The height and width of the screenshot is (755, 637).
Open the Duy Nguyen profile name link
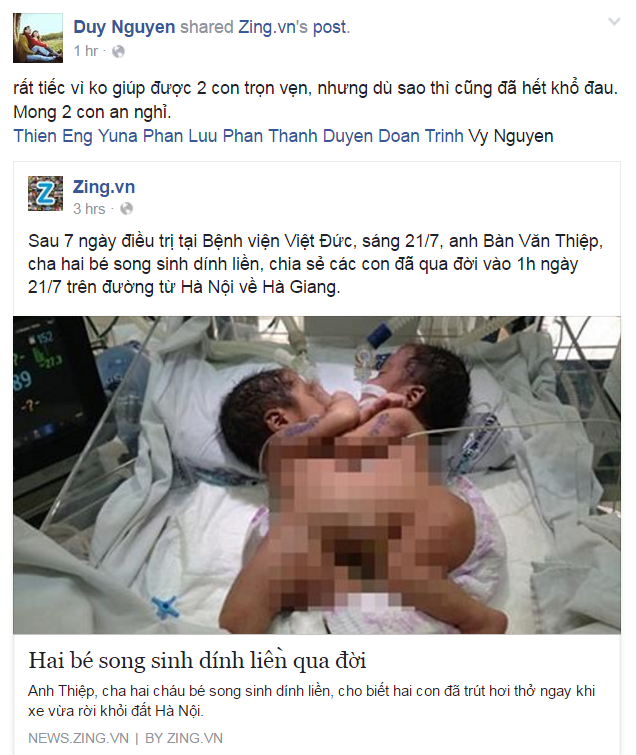coord(124,27)
